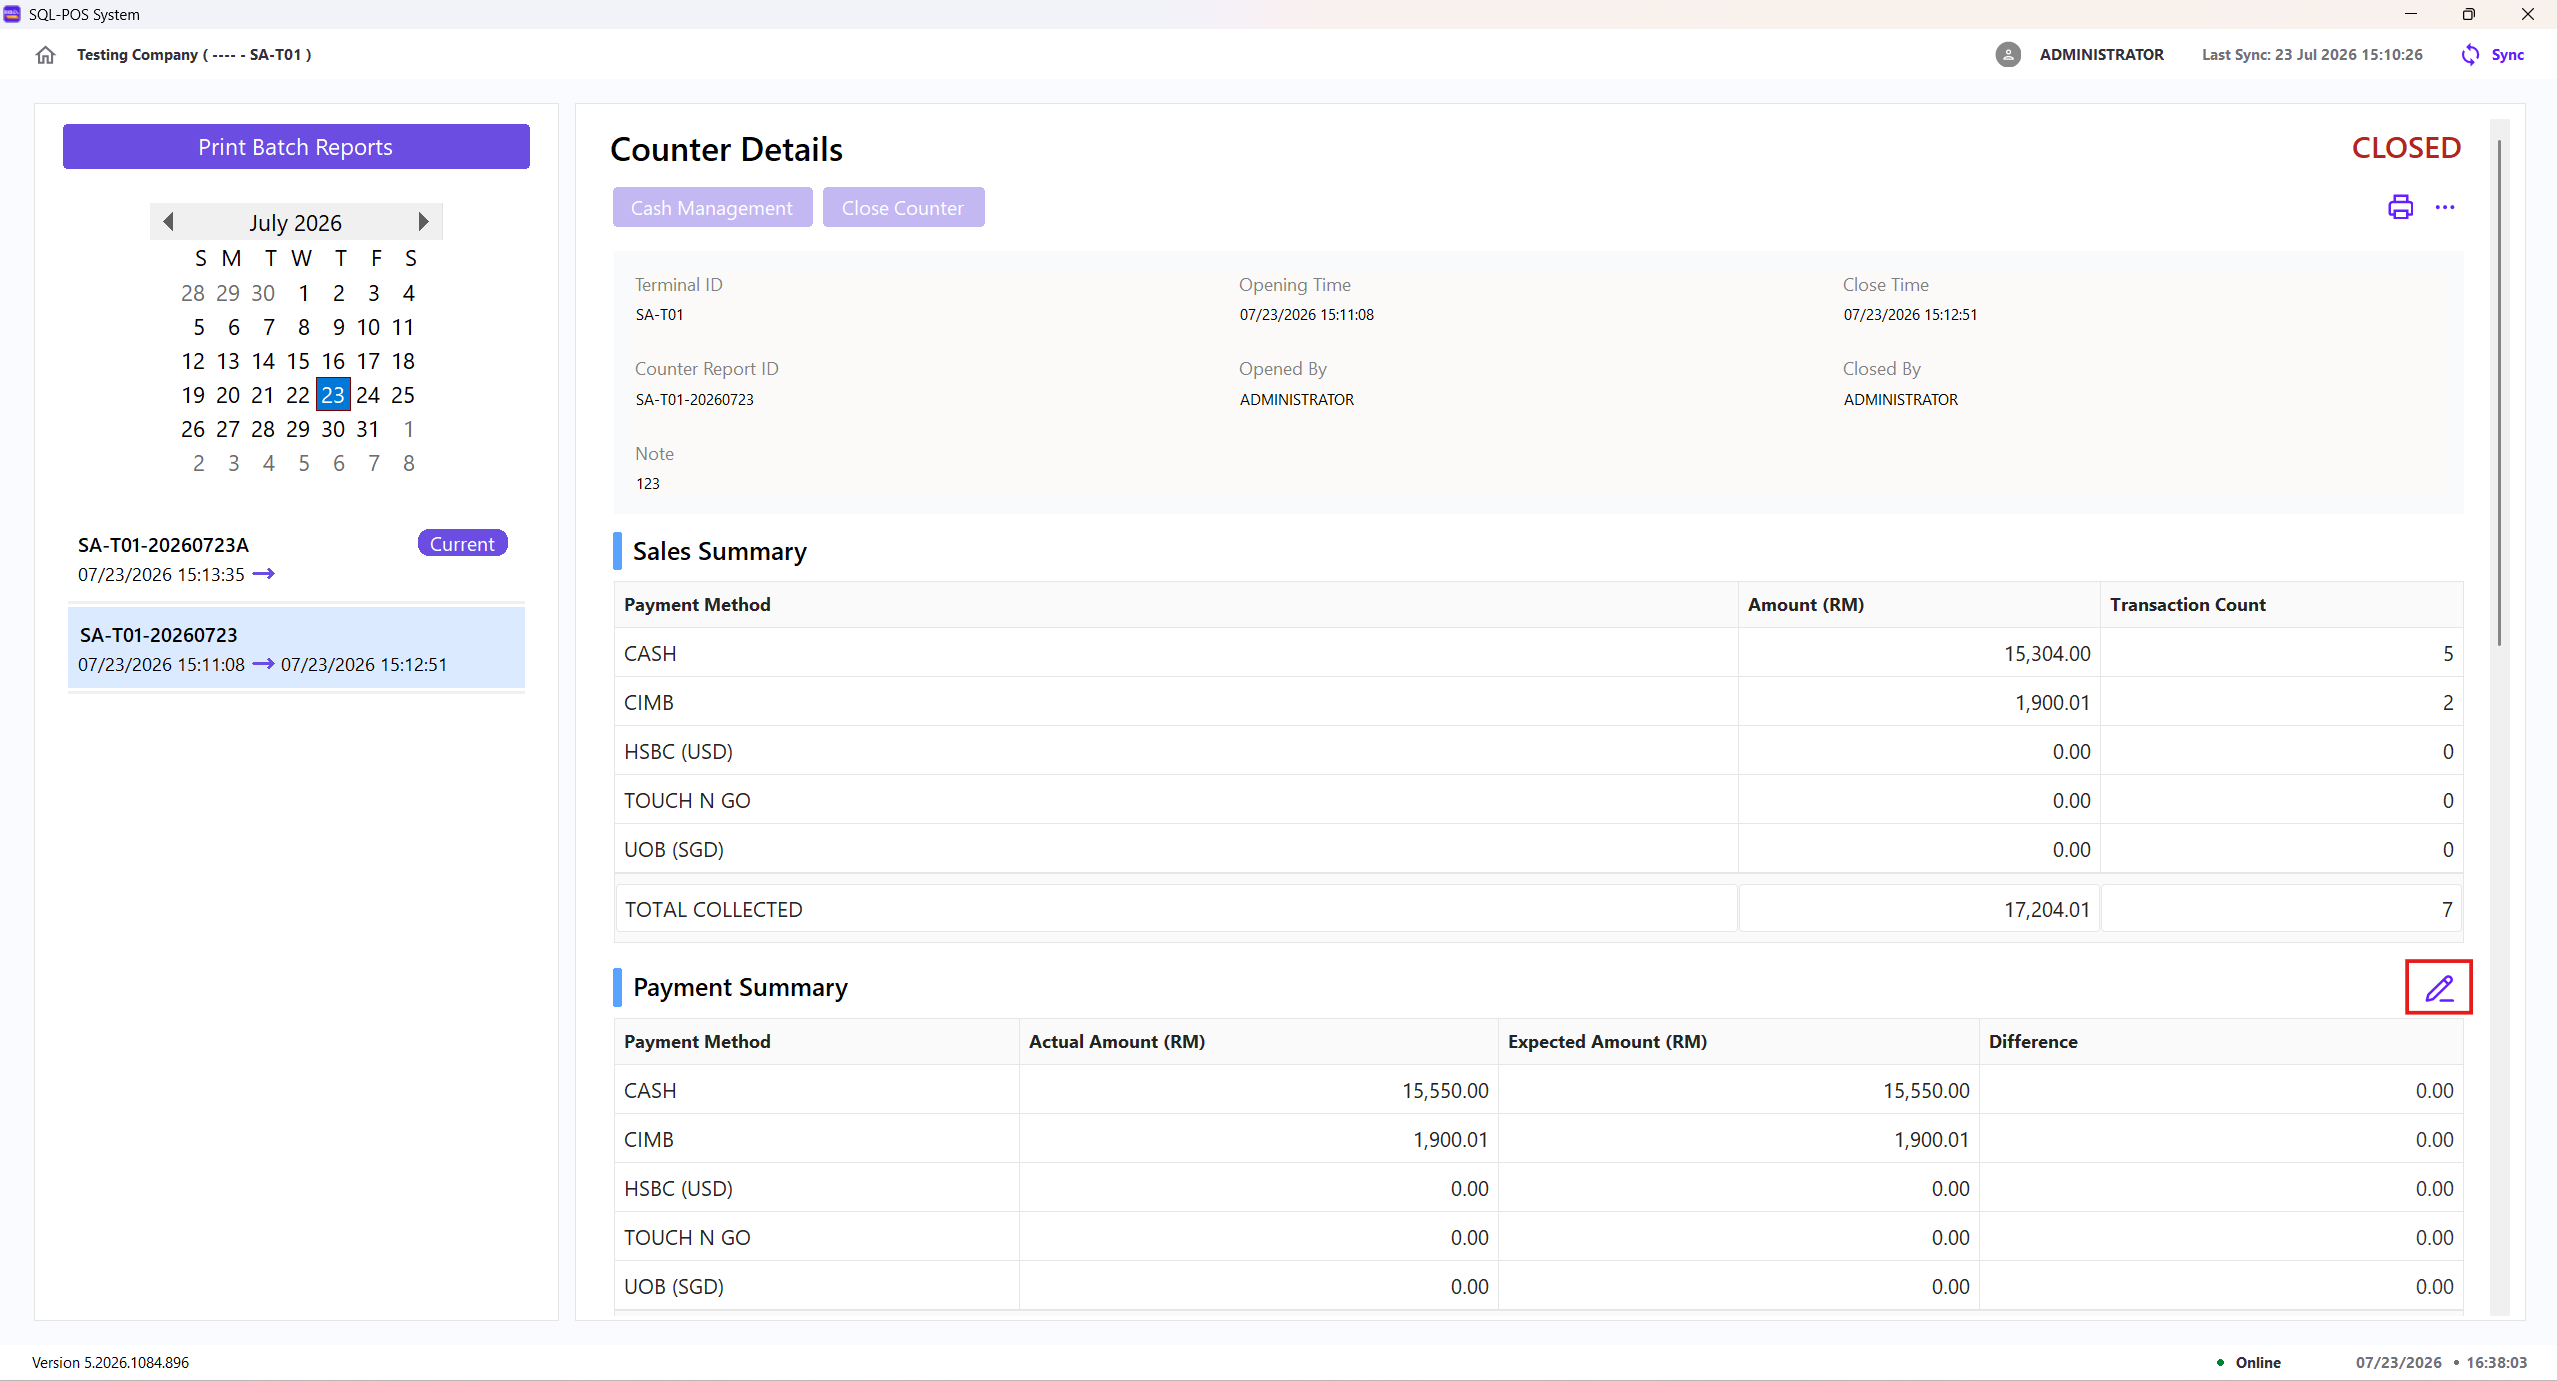Edit the Payment Summary with pencil icon
Viewport: 2557px width, 1381px height.
point(2439,988)
